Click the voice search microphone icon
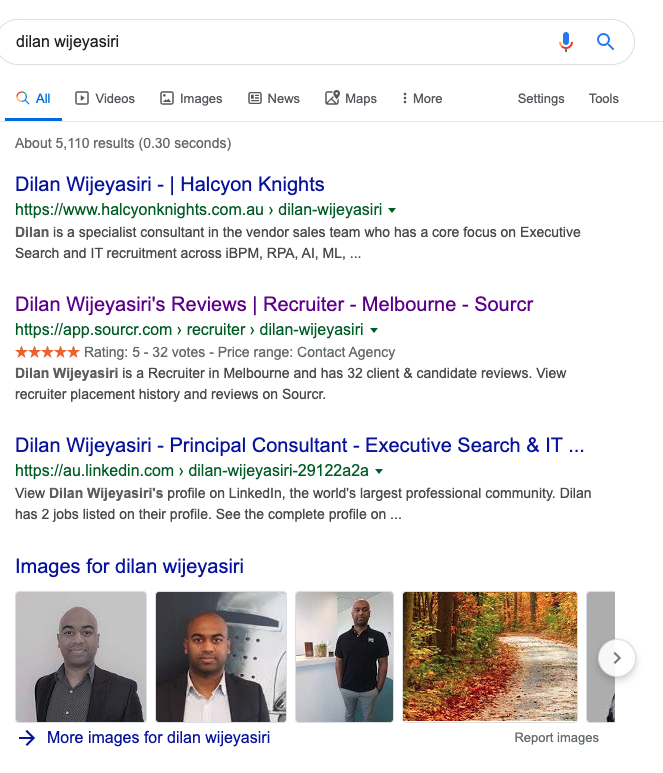 [566, 42]
